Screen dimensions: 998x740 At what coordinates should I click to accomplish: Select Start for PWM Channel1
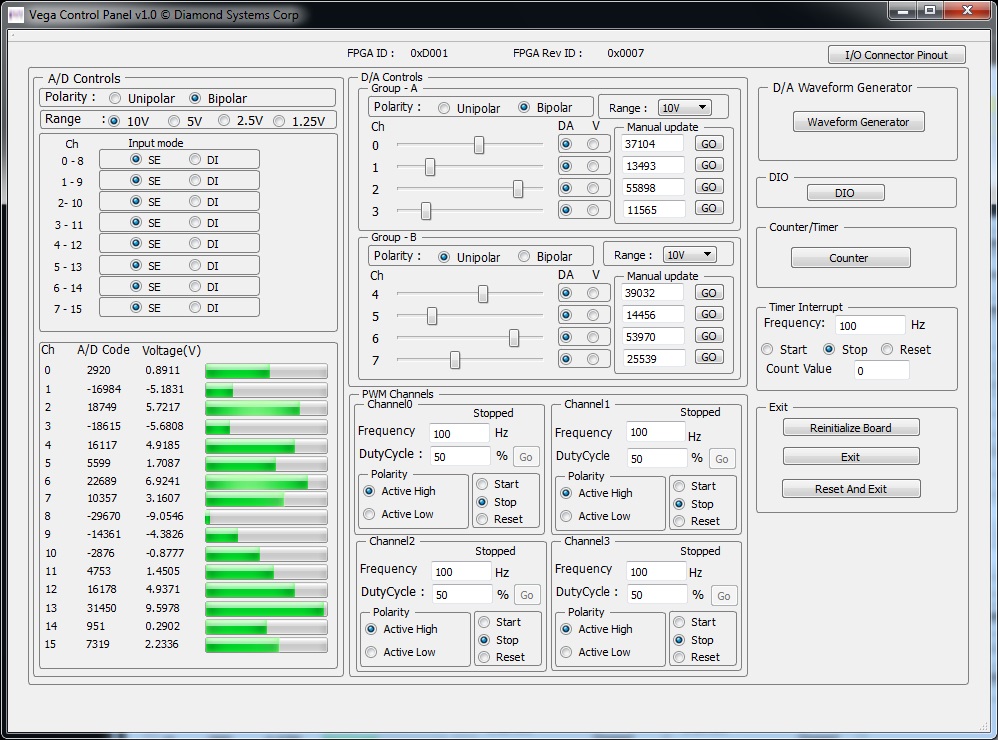pyautogui.click(x=679, y=486)
